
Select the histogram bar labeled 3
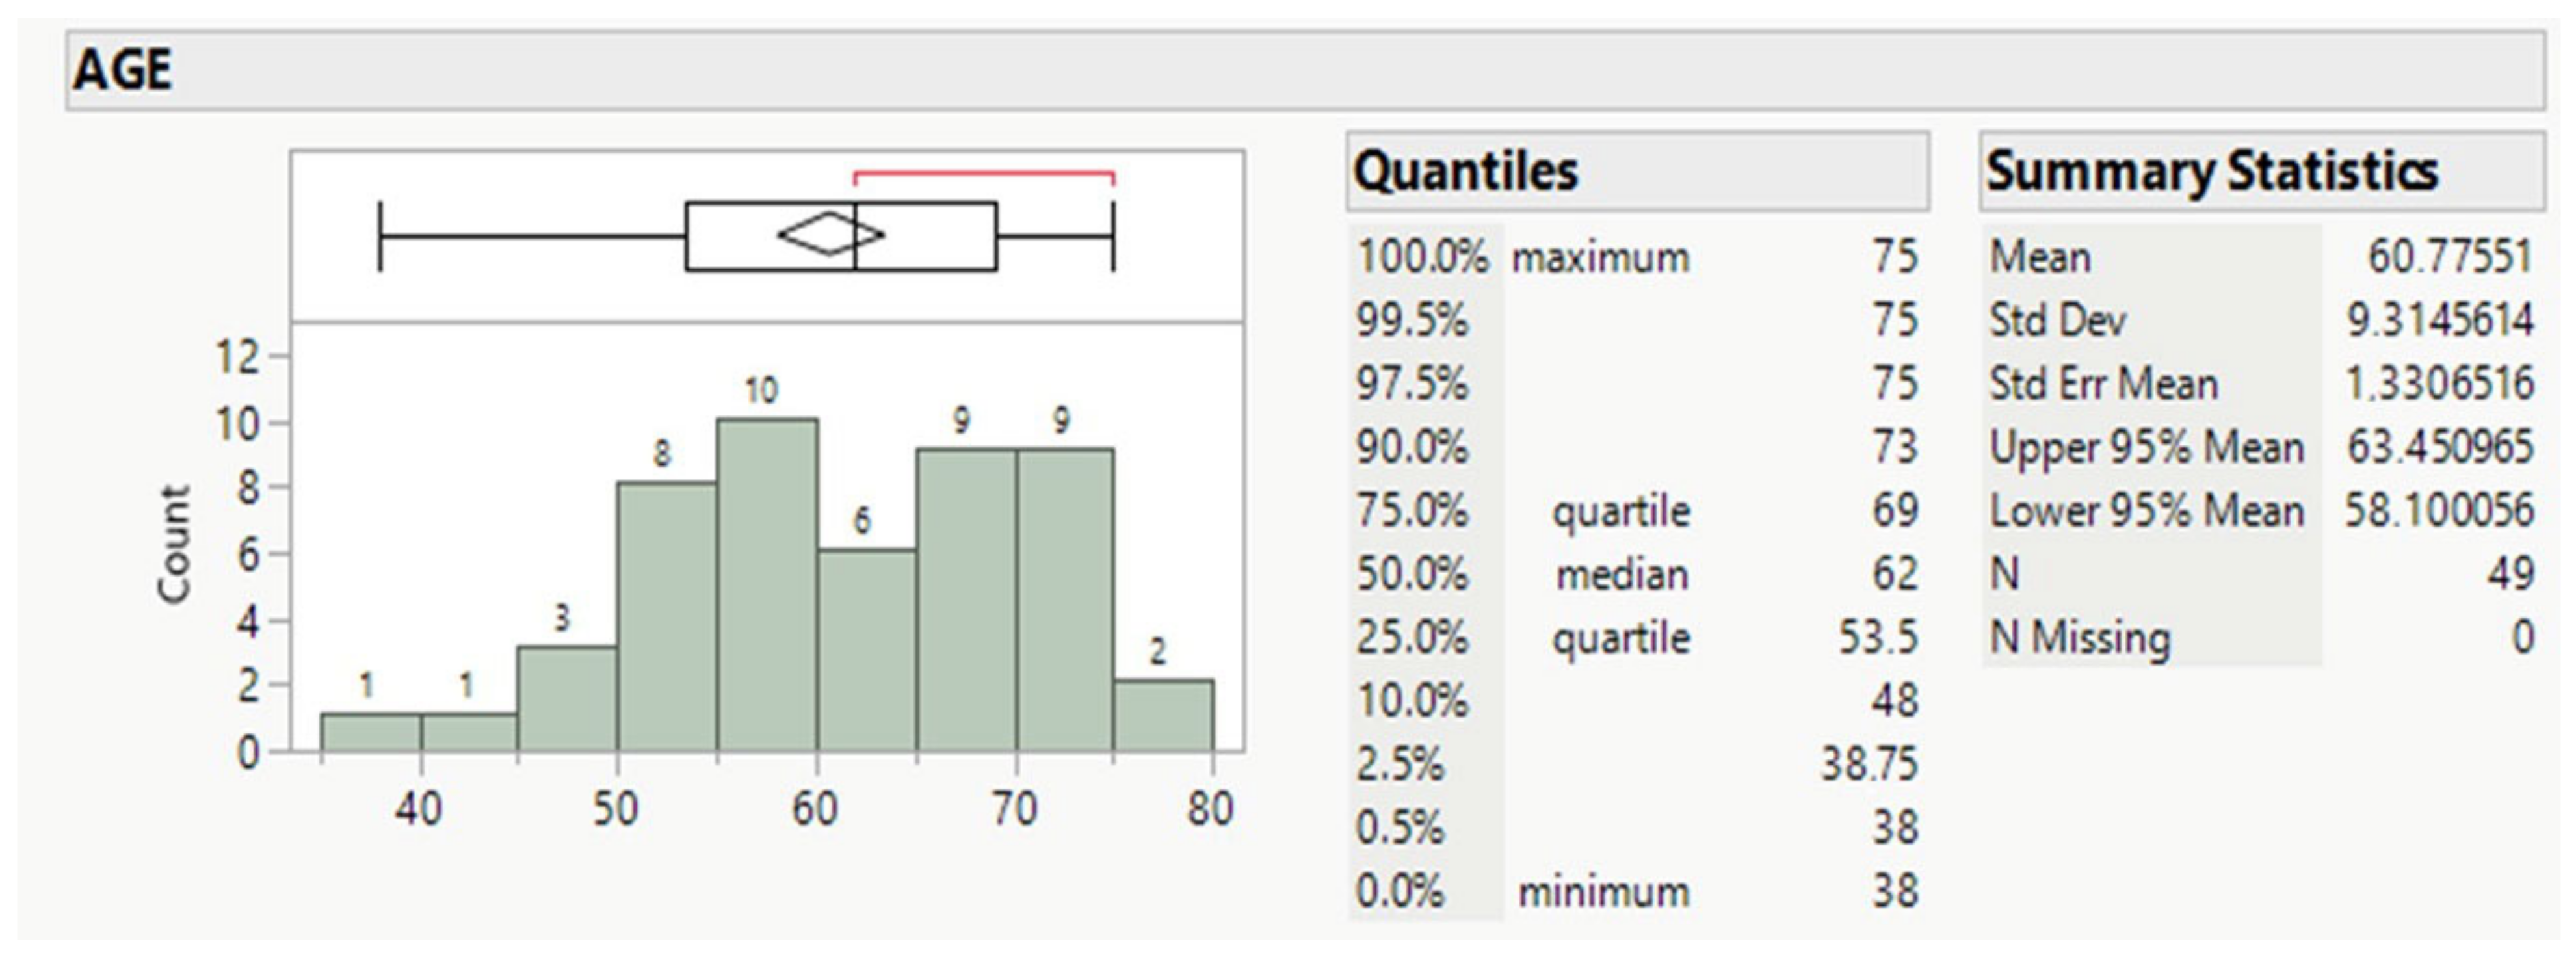pyautogui.click(x=567, y=698)
